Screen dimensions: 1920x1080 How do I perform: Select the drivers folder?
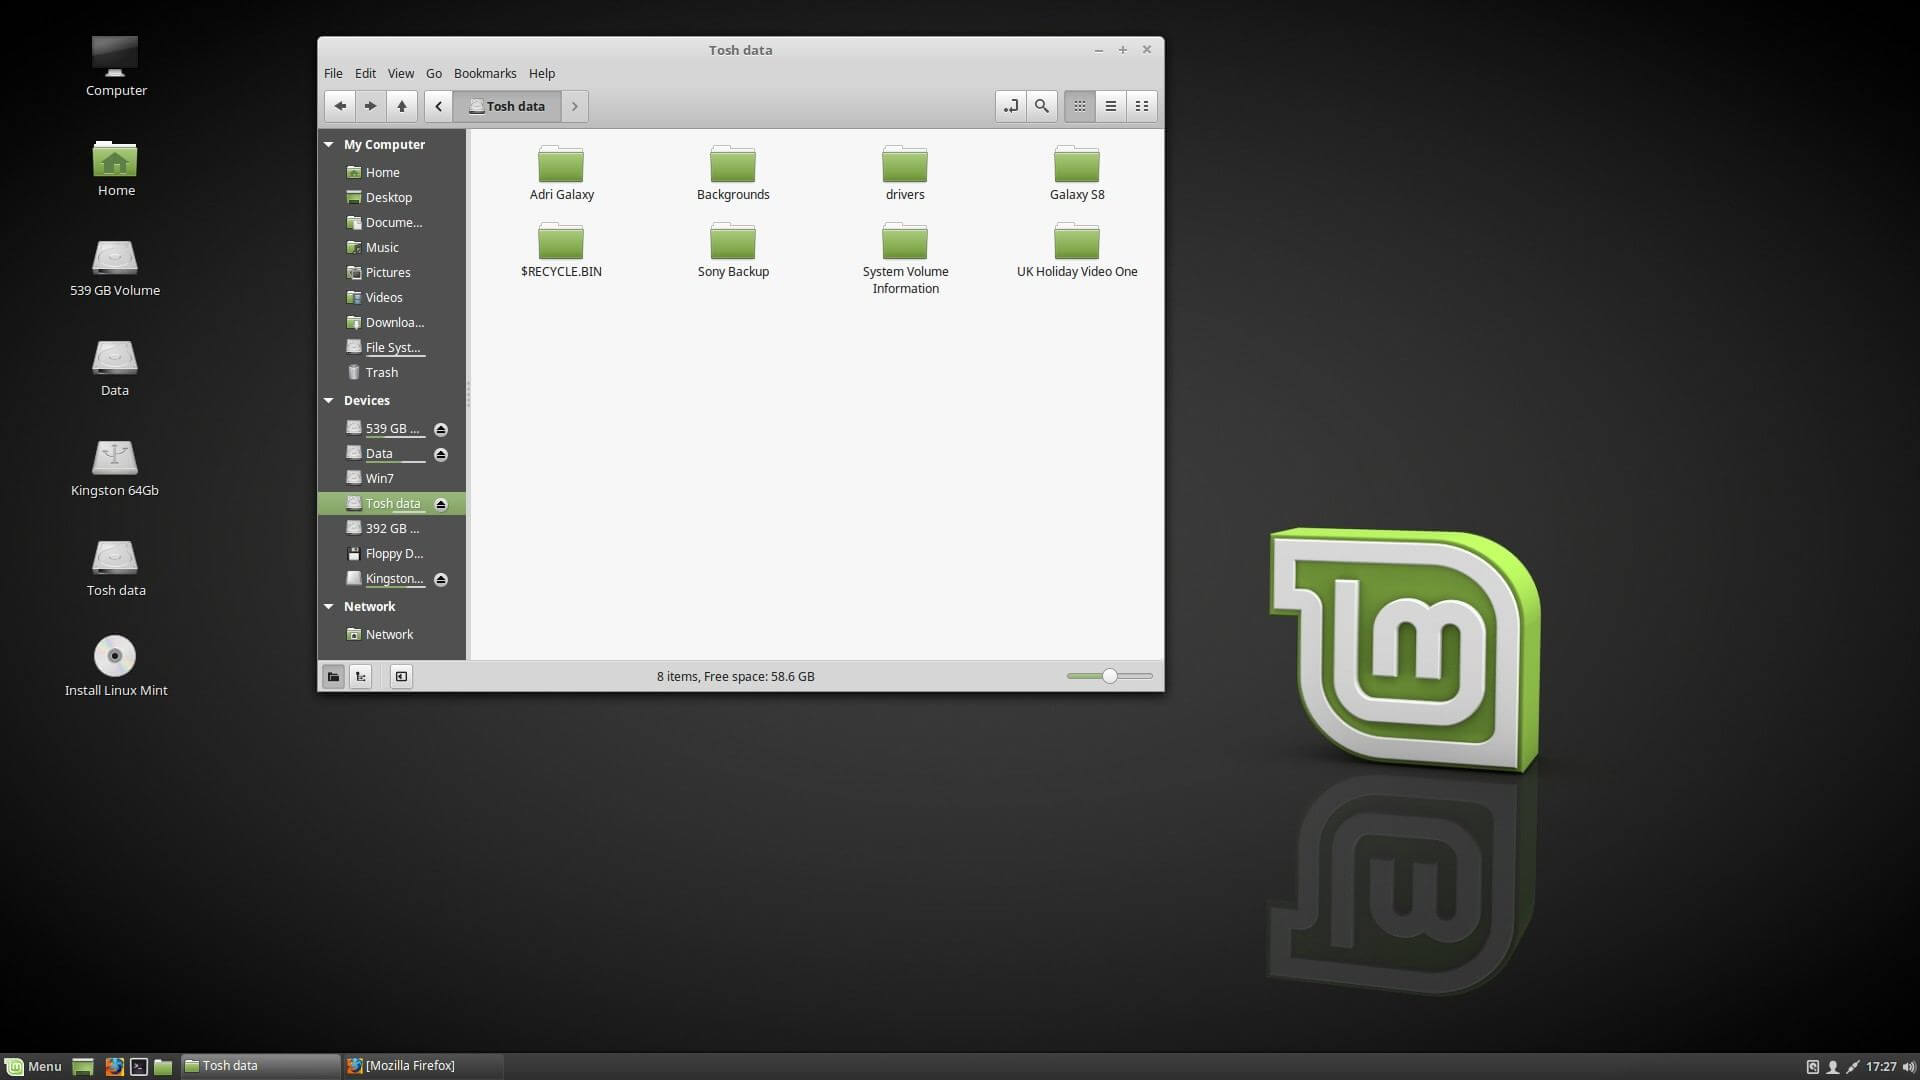[x=905, y=174]
